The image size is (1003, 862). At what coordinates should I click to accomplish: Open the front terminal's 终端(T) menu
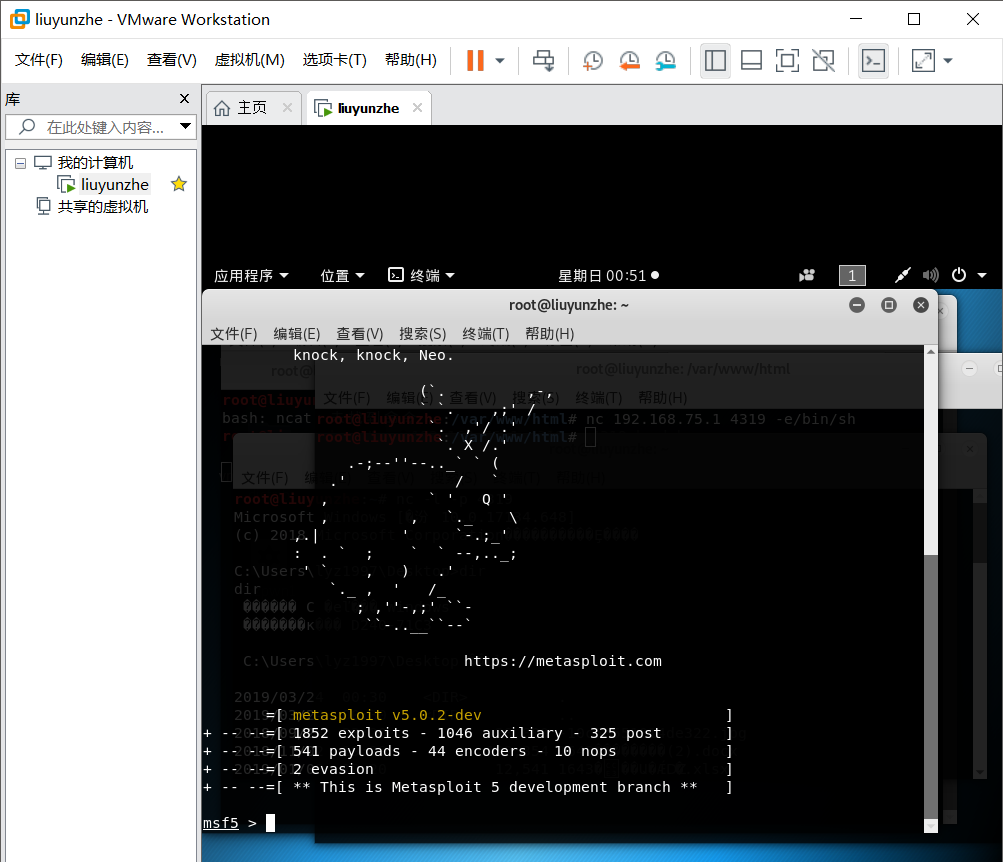(x=486, y=334)
